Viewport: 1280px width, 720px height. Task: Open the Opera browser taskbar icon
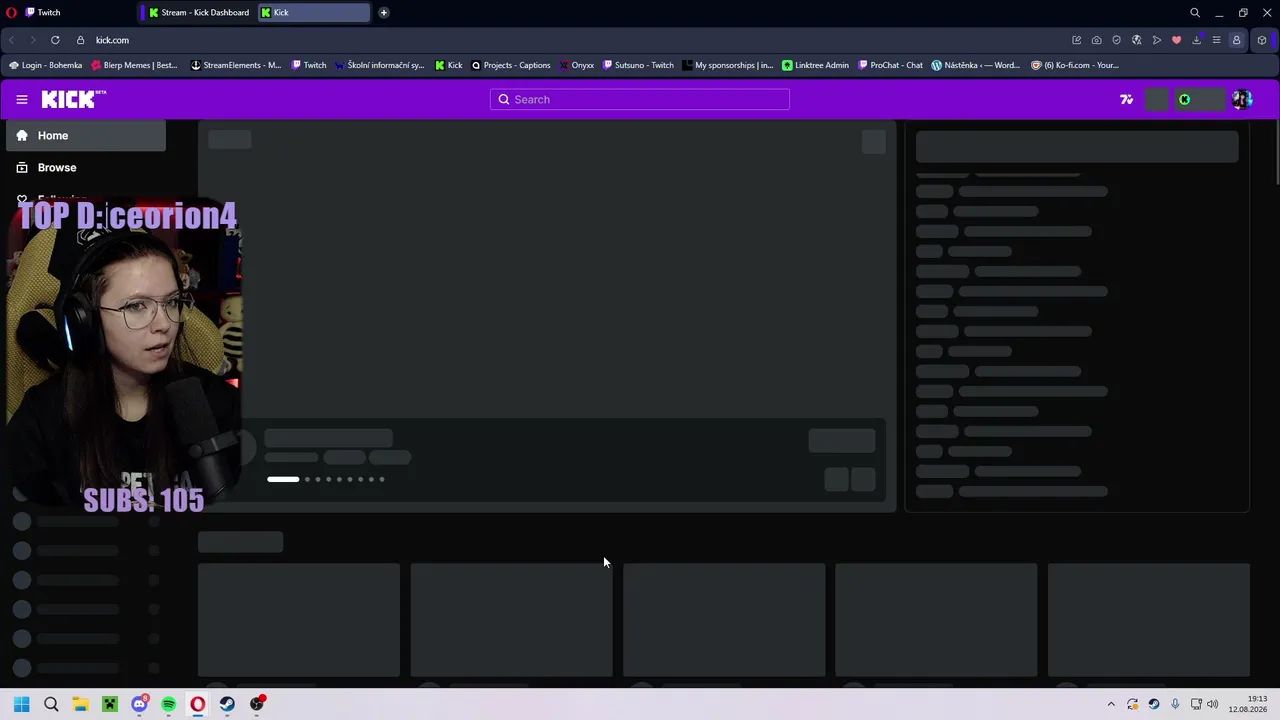[x=198, y=704]
